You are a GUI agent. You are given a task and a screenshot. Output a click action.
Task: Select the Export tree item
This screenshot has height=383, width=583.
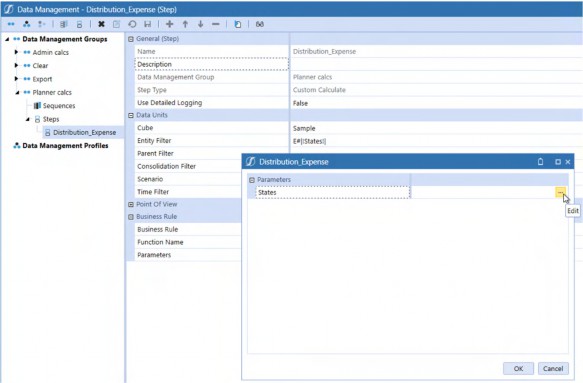pos(42,79)
